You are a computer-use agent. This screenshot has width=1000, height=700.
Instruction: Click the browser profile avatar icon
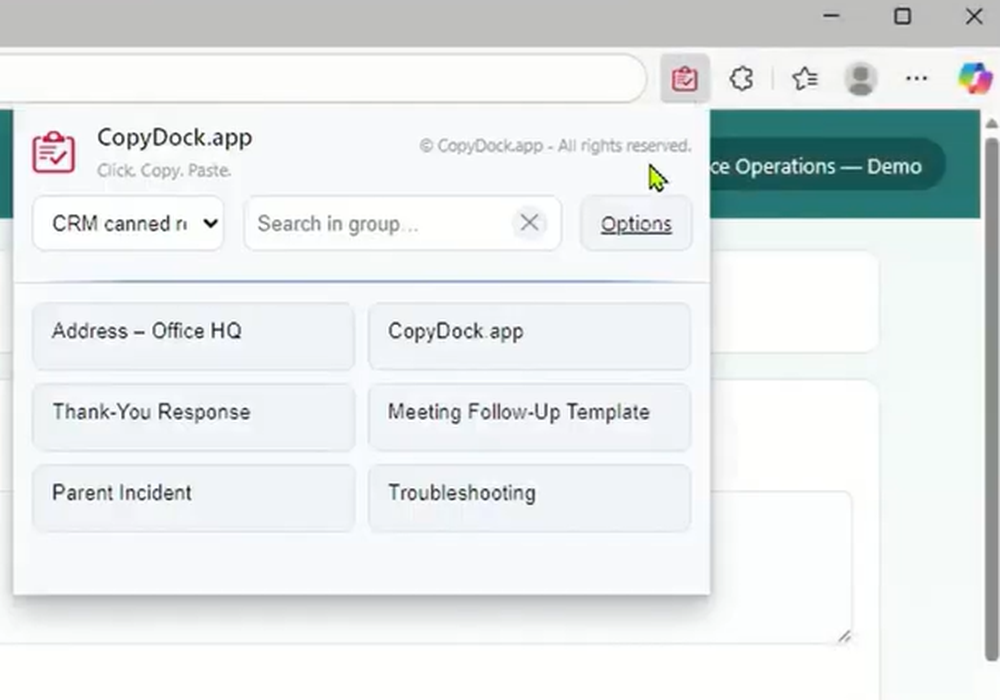point(862,78)
